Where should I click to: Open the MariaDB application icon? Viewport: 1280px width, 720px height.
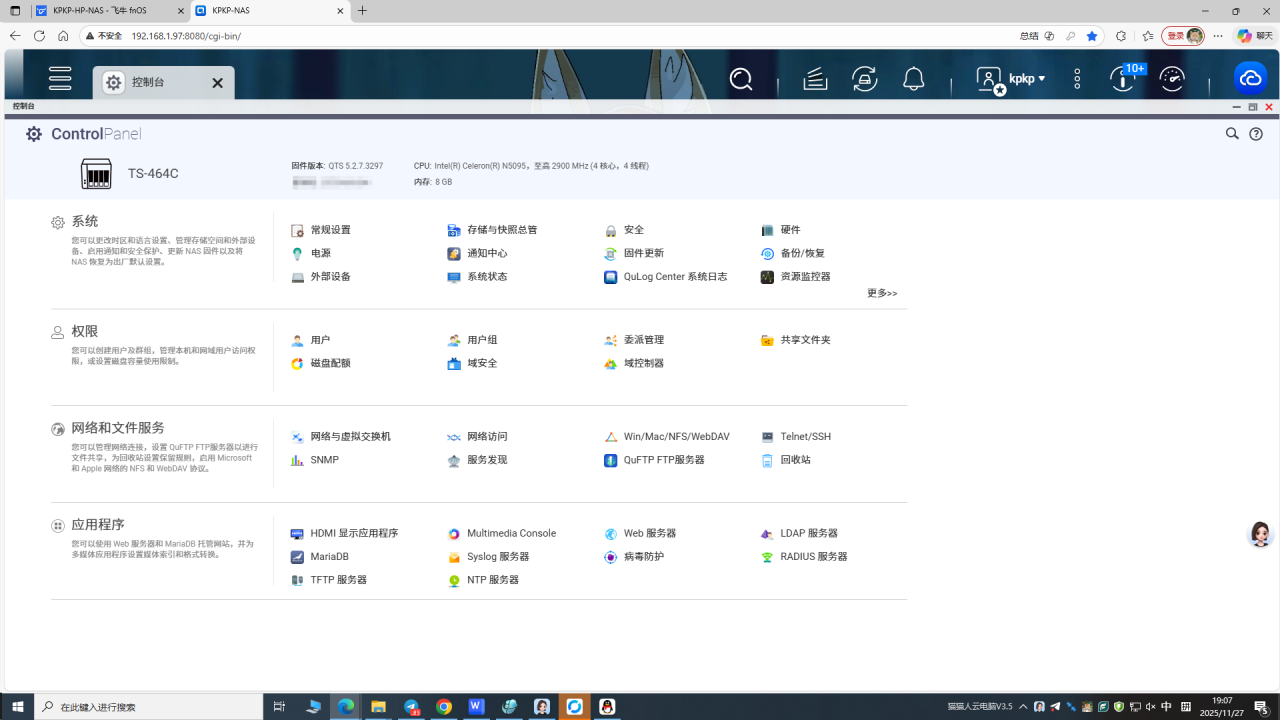[326, 557]
